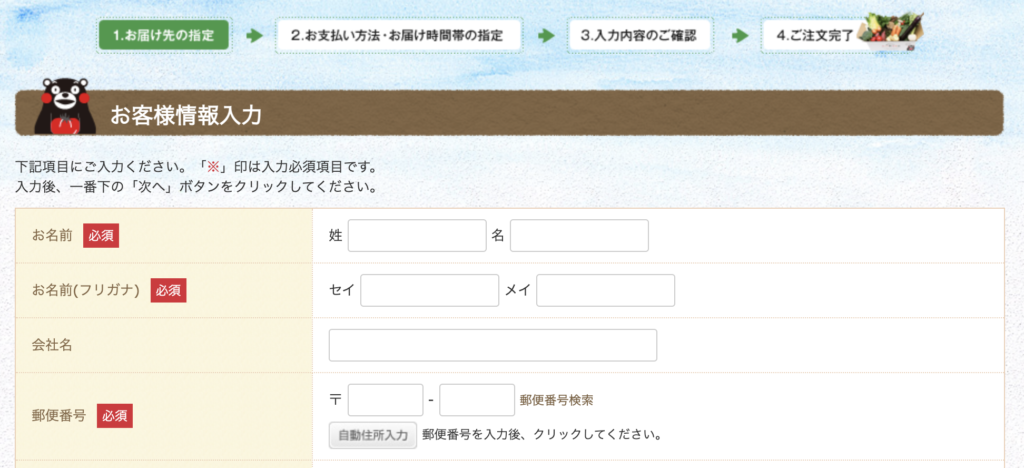Select step 2 お支払い方法・お届け時間帯の指定
Image resolution: width=1024 pixels, height=468 pixels.
click(398, 35)
